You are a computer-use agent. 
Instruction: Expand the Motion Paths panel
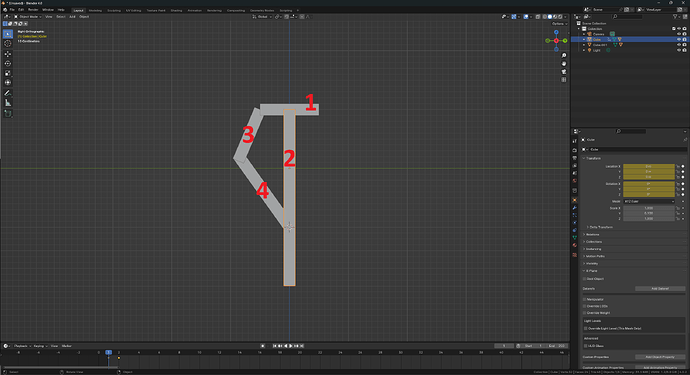(595, 256)
